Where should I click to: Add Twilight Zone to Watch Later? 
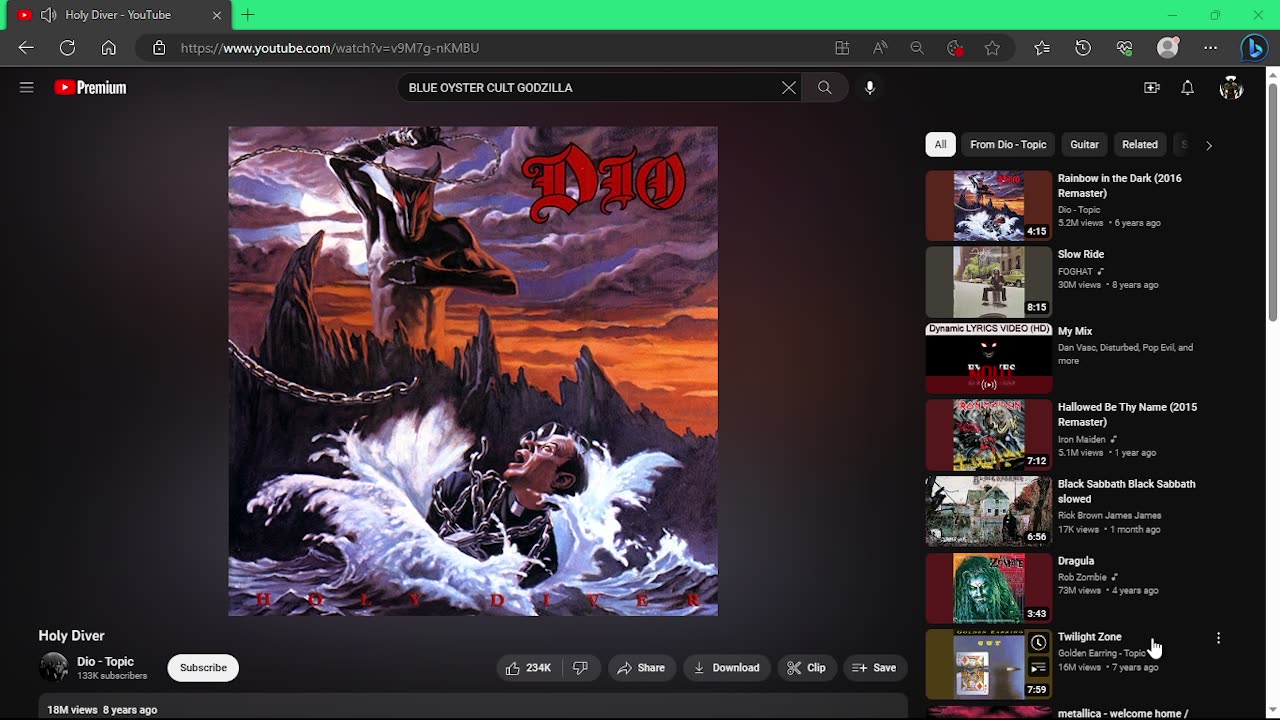click(1038, 643)
